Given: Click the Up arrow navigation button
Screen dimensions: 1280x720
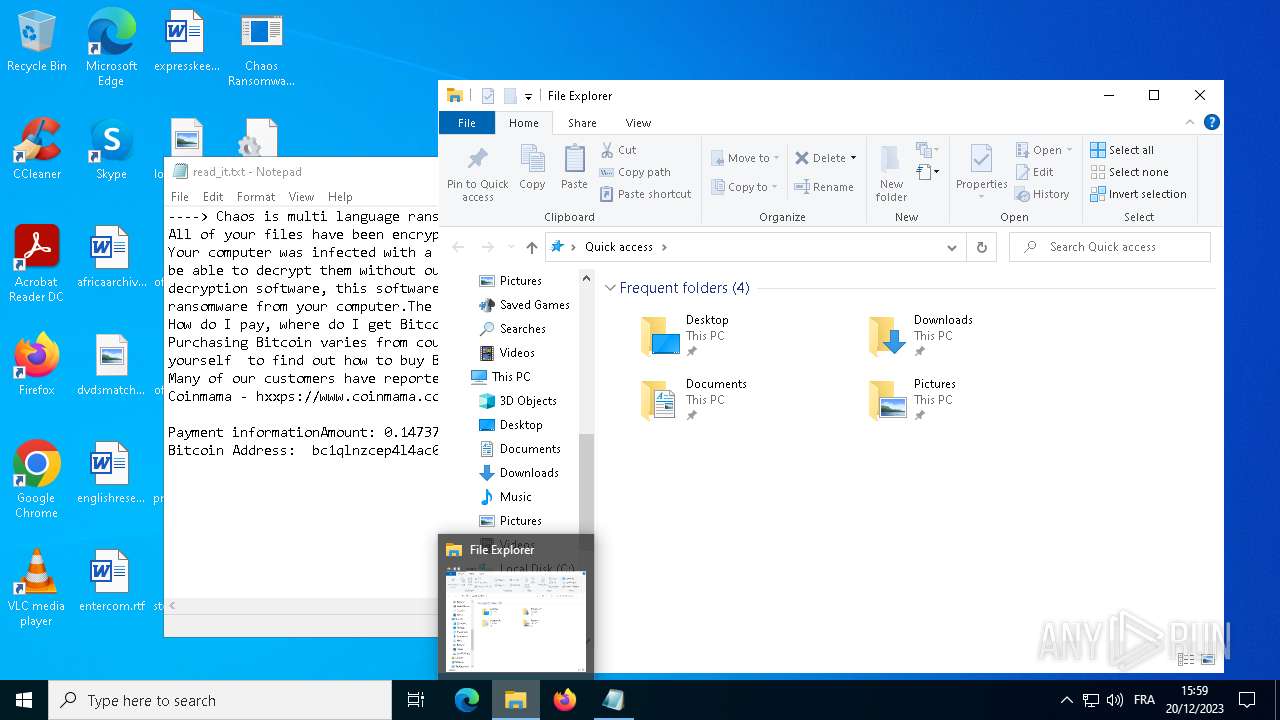Looking at the screenshot, I should point(532,247).
